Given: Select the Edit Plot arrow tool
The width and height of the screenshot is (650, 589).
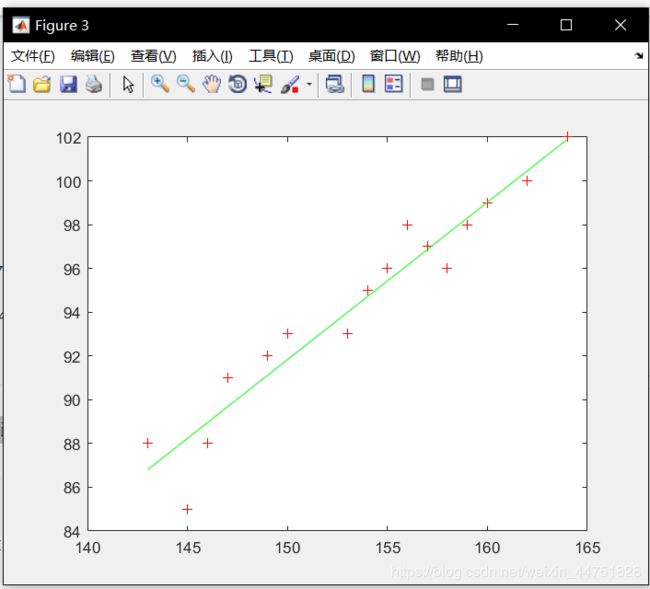Looking at the screenshot, I should pos(128,85).
